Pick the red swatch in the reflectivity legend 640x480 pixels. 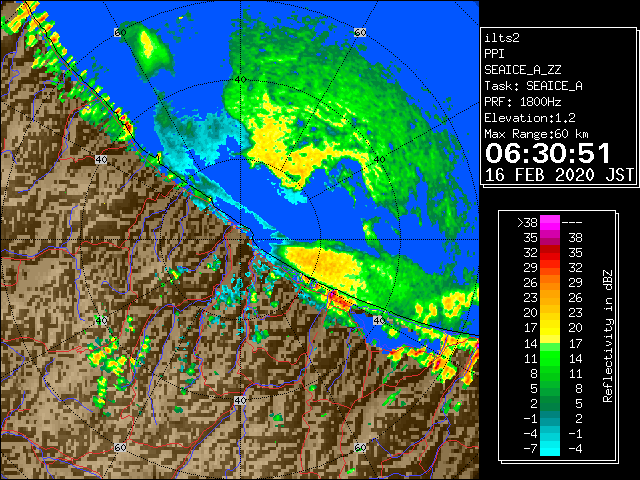tap(550, 253)
